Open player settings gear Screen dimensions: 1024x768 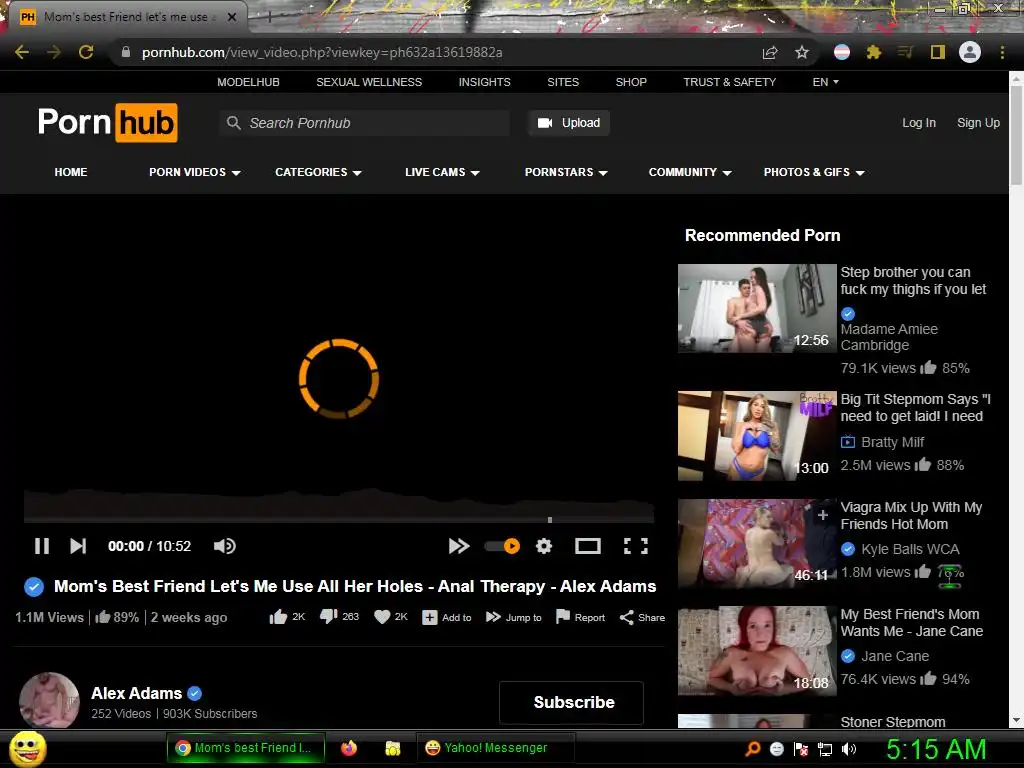click(x=544, y=546)
